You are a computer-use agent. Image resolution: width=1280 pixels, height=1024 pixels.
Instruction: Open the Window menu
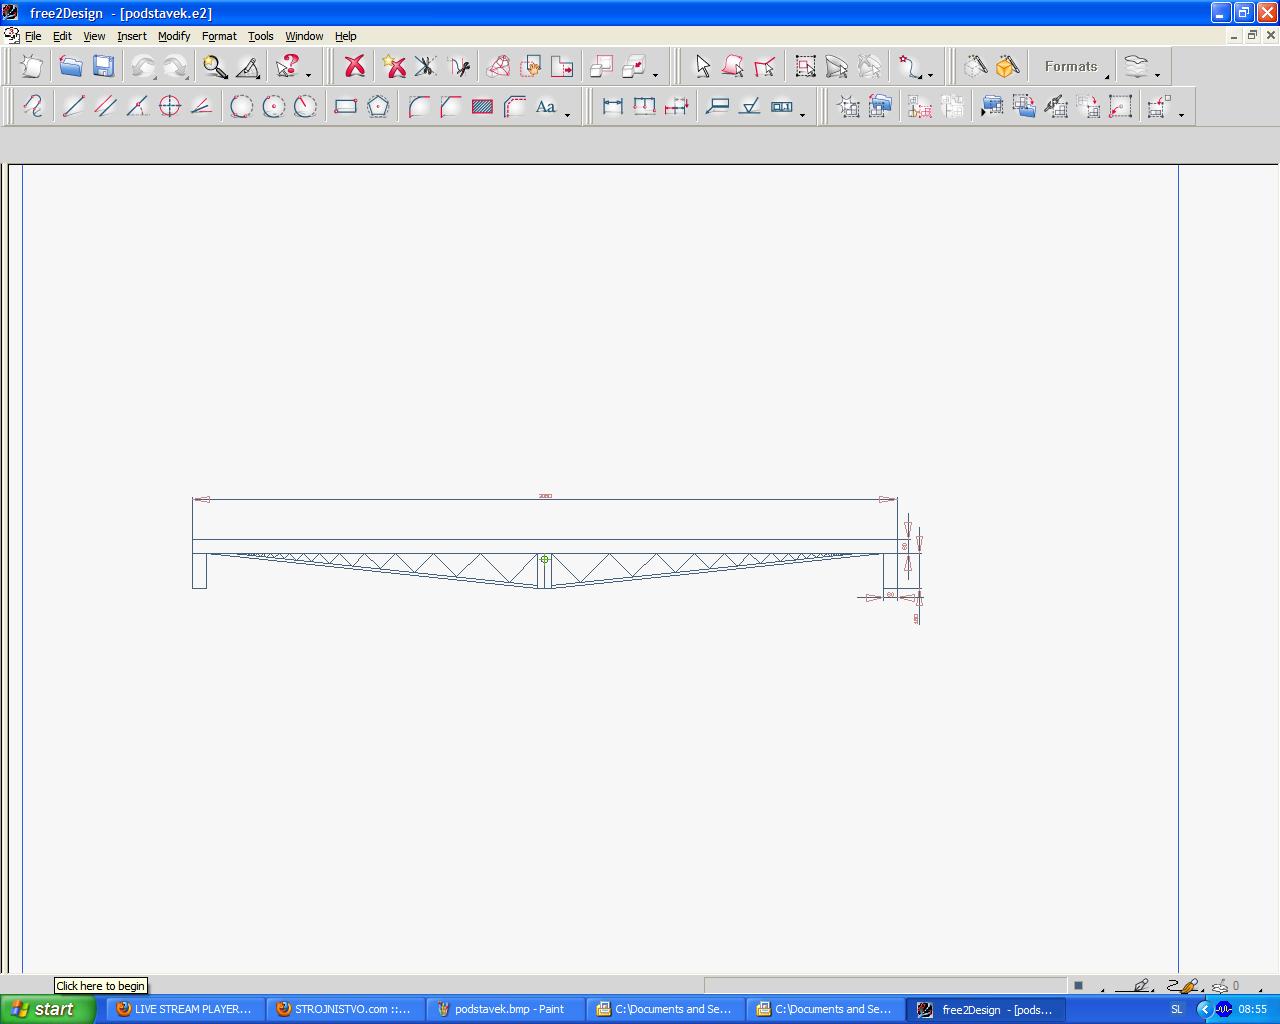(x=304, y=36)
